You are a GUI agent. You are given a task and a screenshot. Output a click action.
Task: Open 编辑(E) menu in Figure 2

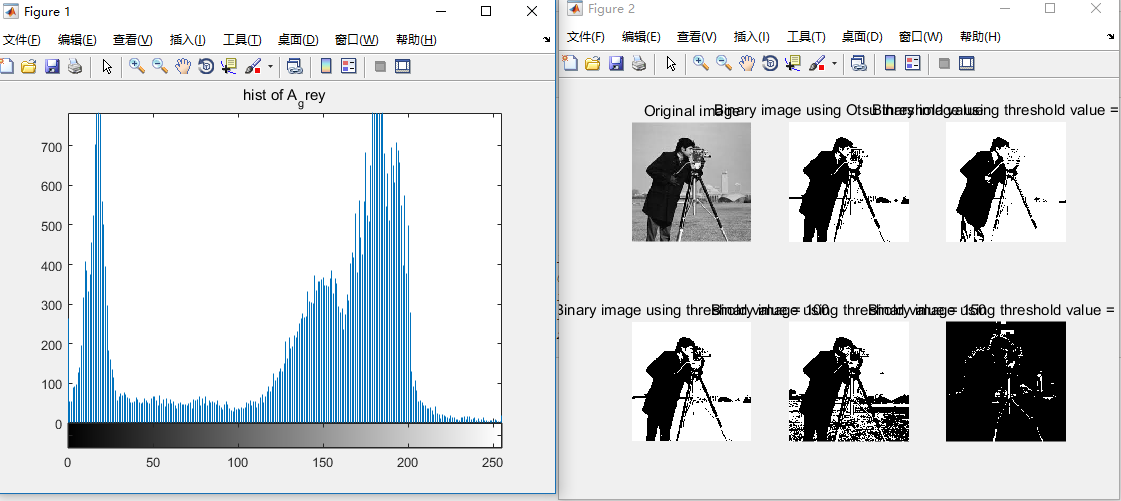coord(641,37)
